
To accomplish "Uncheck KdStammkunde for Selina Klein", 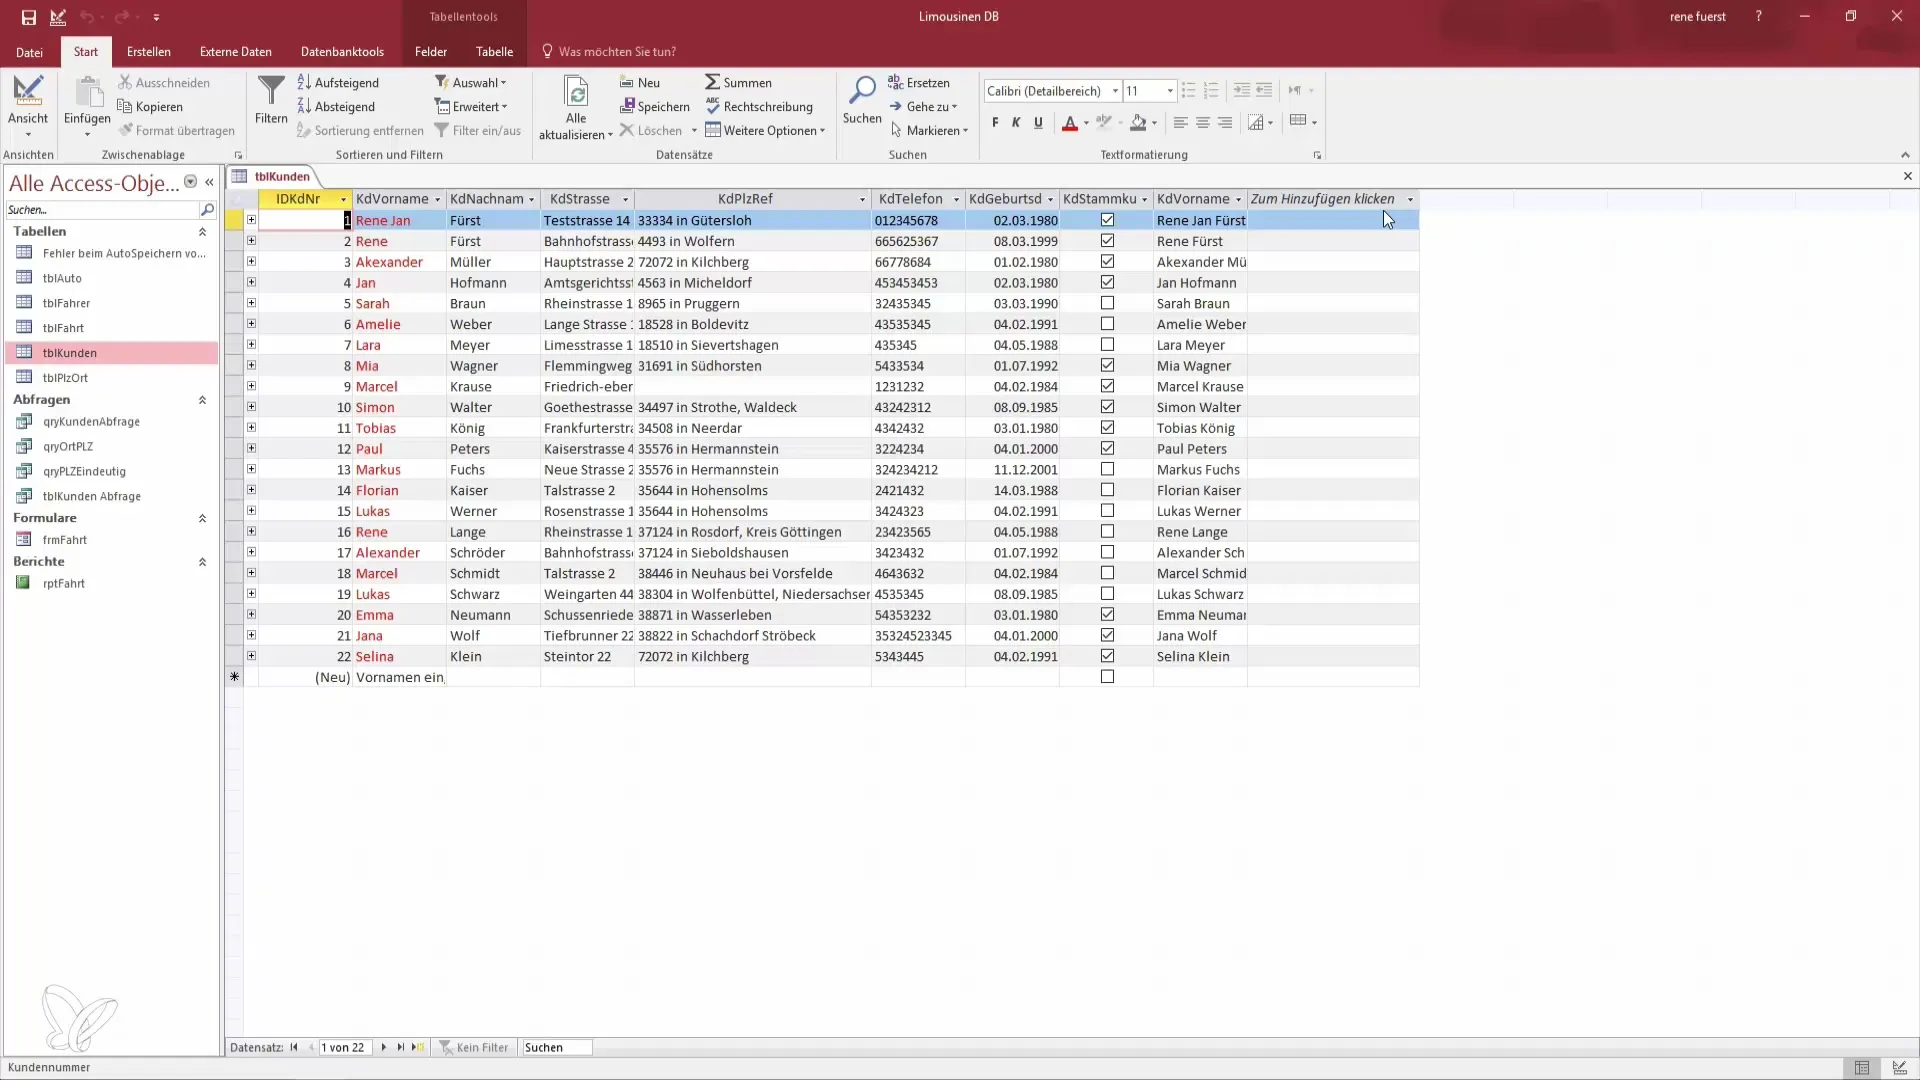I will pos(1107,656).
